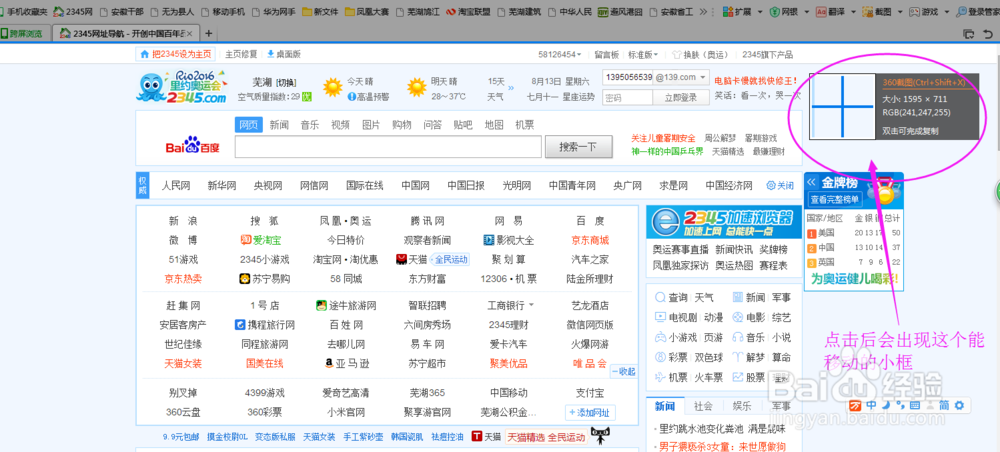The image size is (1000, 452).
Task: Open the 遍风港回 iQiyi bookmark
Action: tap(620, 11)
